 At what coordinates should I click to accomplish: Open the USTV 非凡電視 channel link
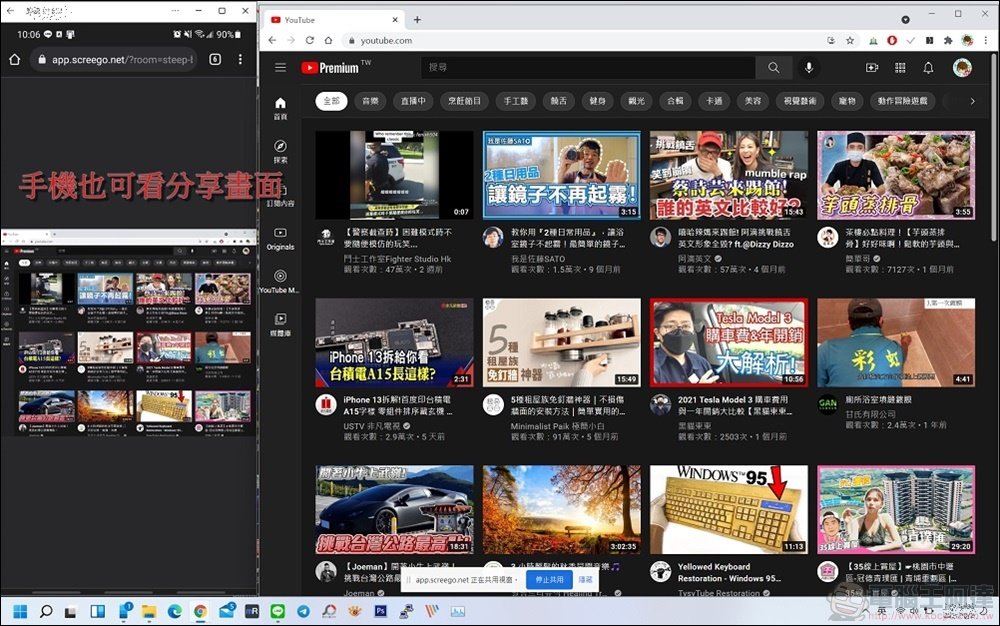coord(372,426)
